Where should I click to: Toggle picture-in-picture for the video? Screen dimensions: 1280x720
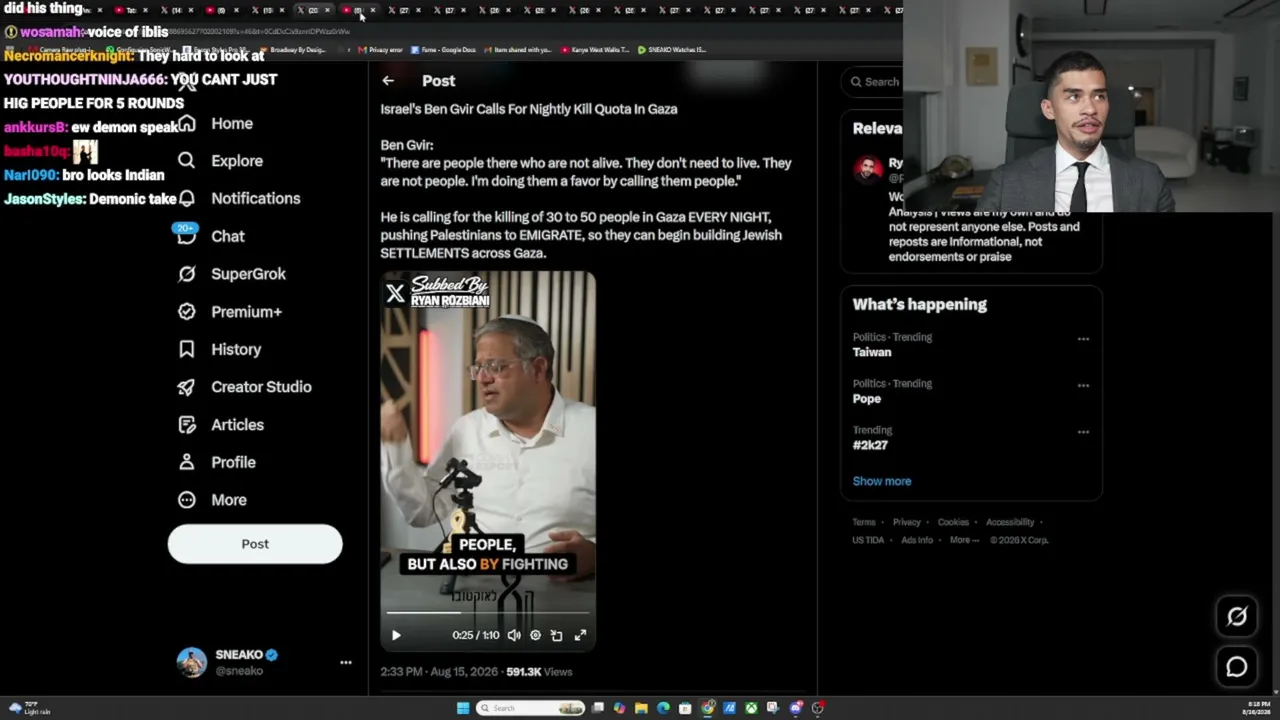tap(557, 635)
